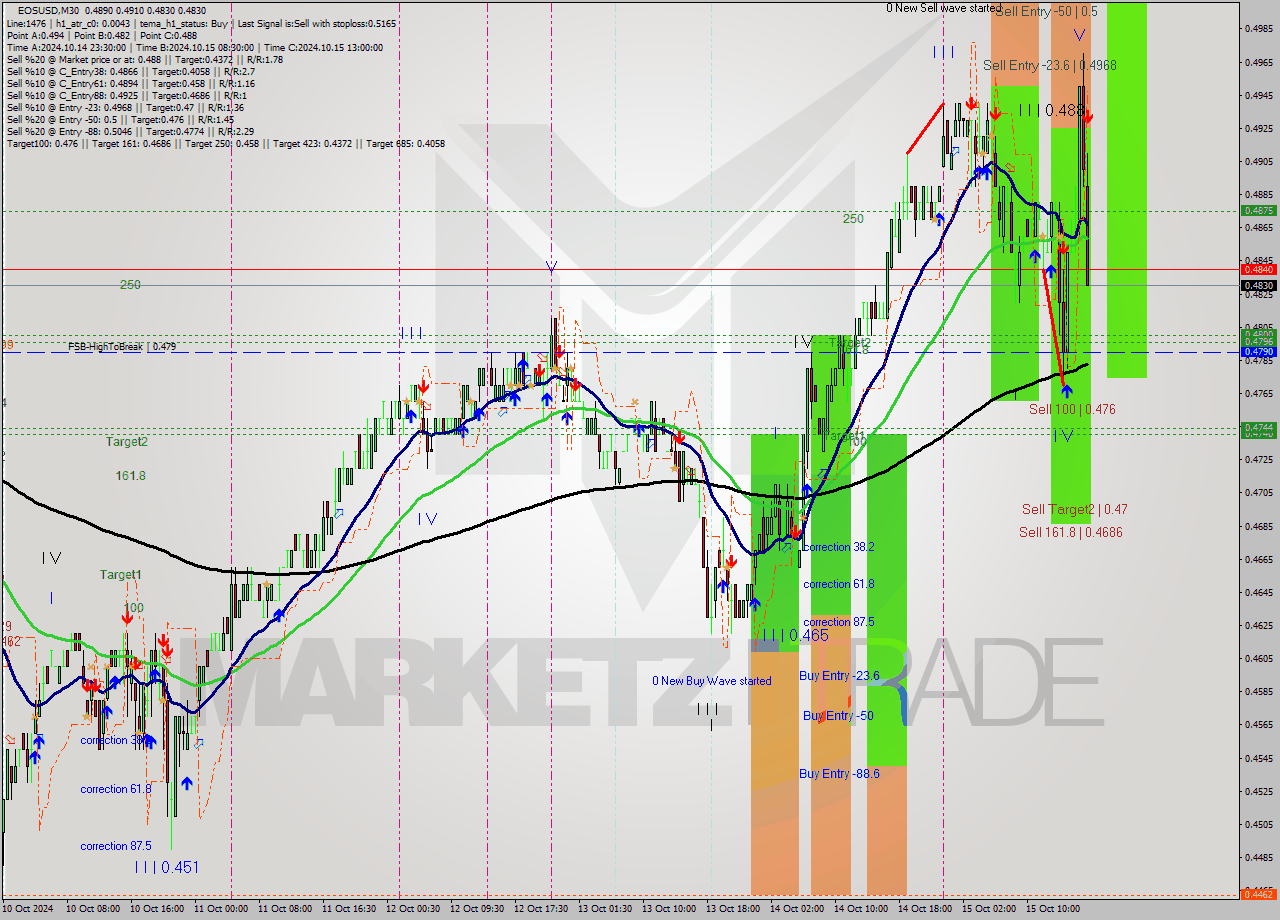Click the '14 Oct 18:00' time axis label

coord(924,909)
